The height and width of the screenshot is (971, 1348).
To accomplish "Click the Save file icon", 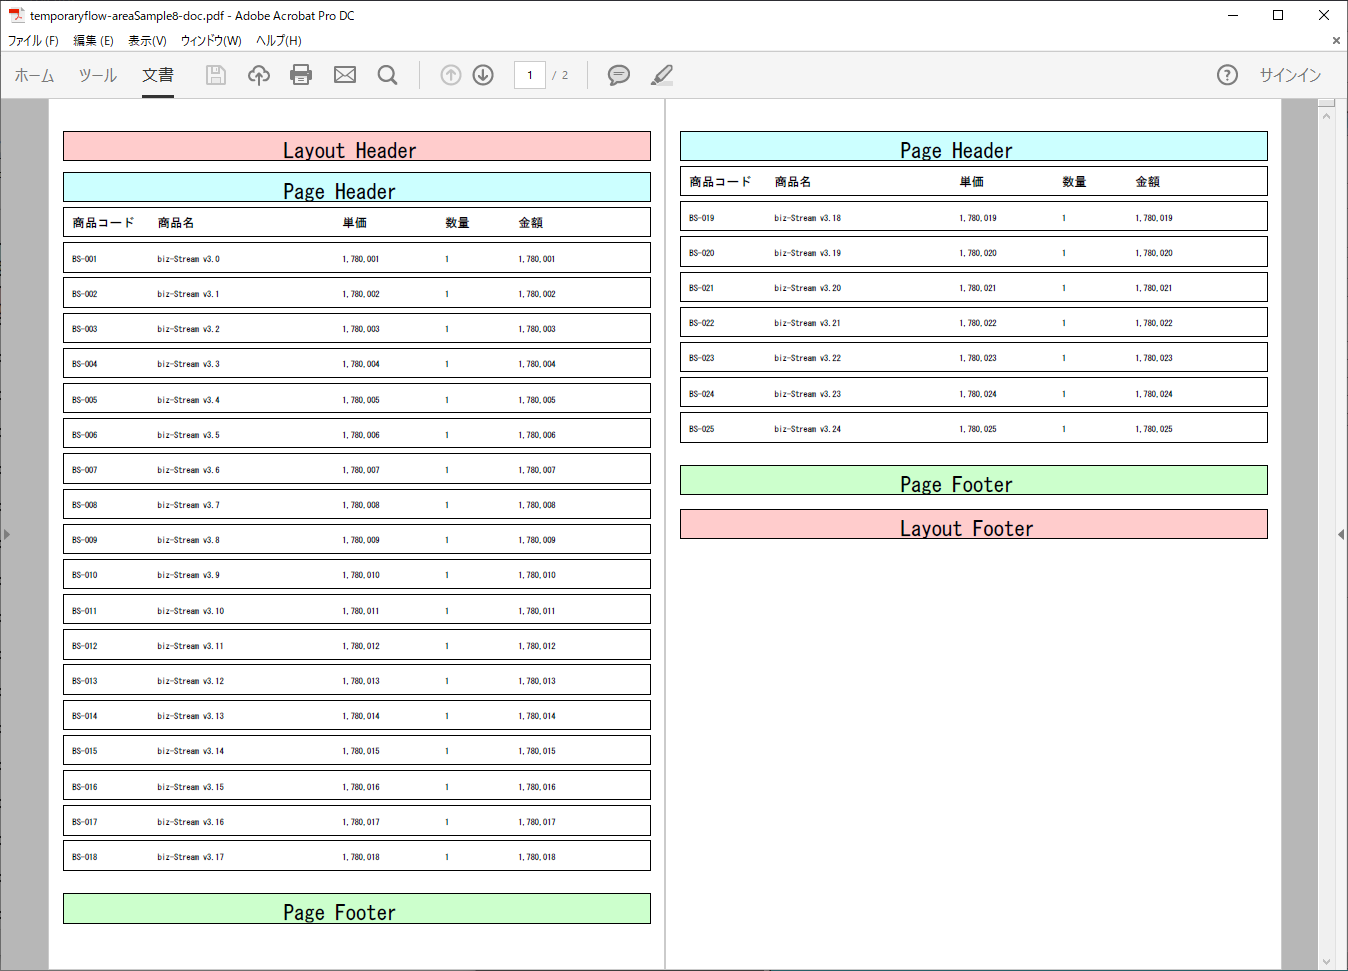I will tap(216, 75).
